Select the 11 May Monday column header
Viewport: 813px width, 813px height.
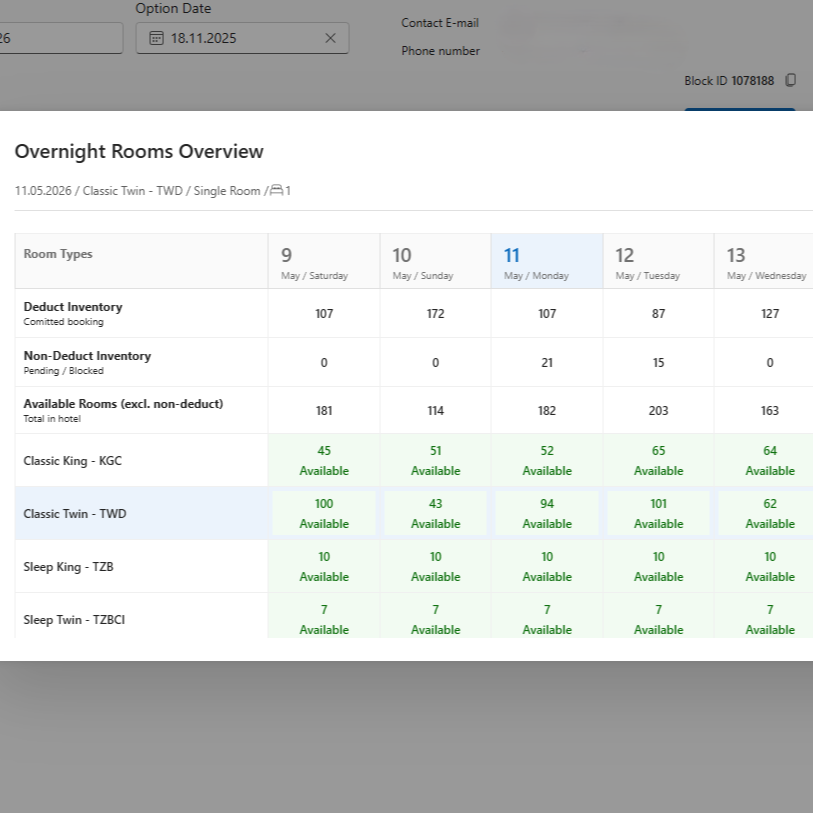tap(547, 261)
